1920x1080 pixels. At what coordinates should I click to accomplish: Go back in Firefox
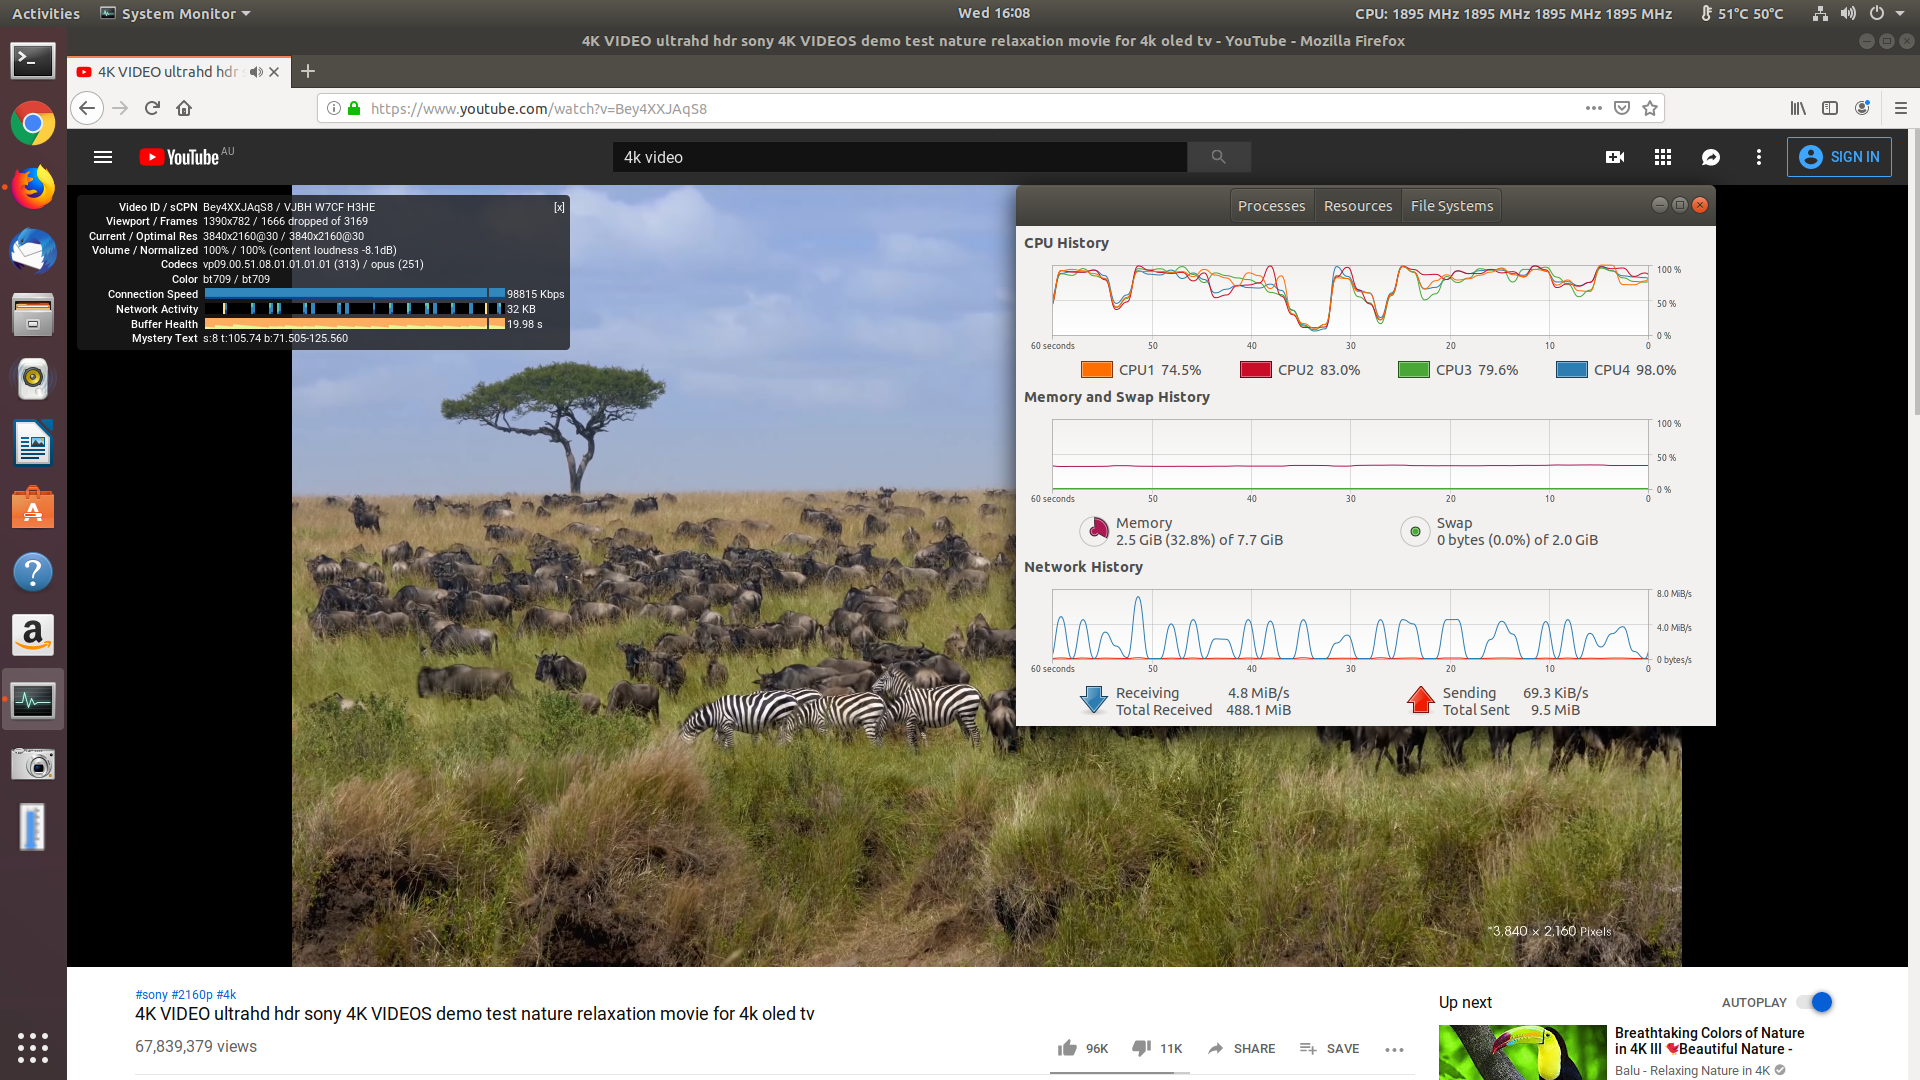point(87,108)
